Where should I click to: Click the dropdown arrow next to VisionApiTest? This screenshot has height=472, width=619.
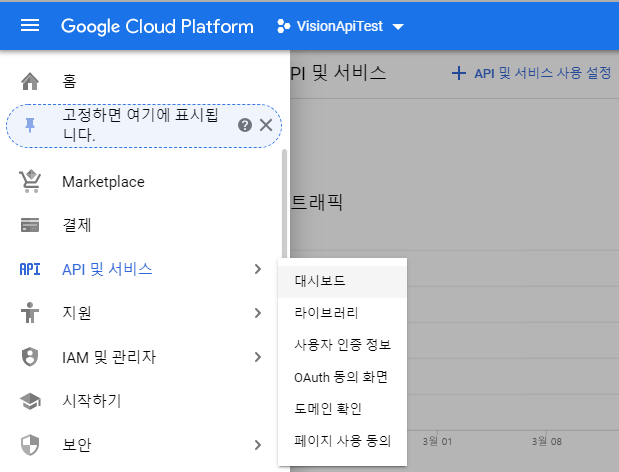[x=398, y=27]
